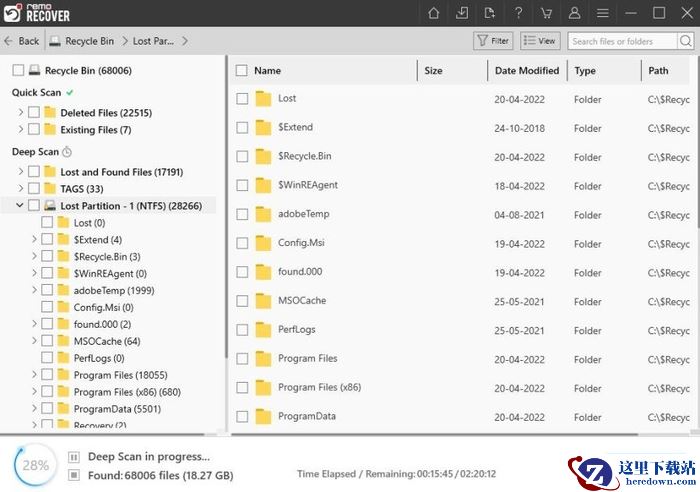This screenshot has height=492, width=700.
Task: Click the search magnifier icon
Action: point(686,41)
